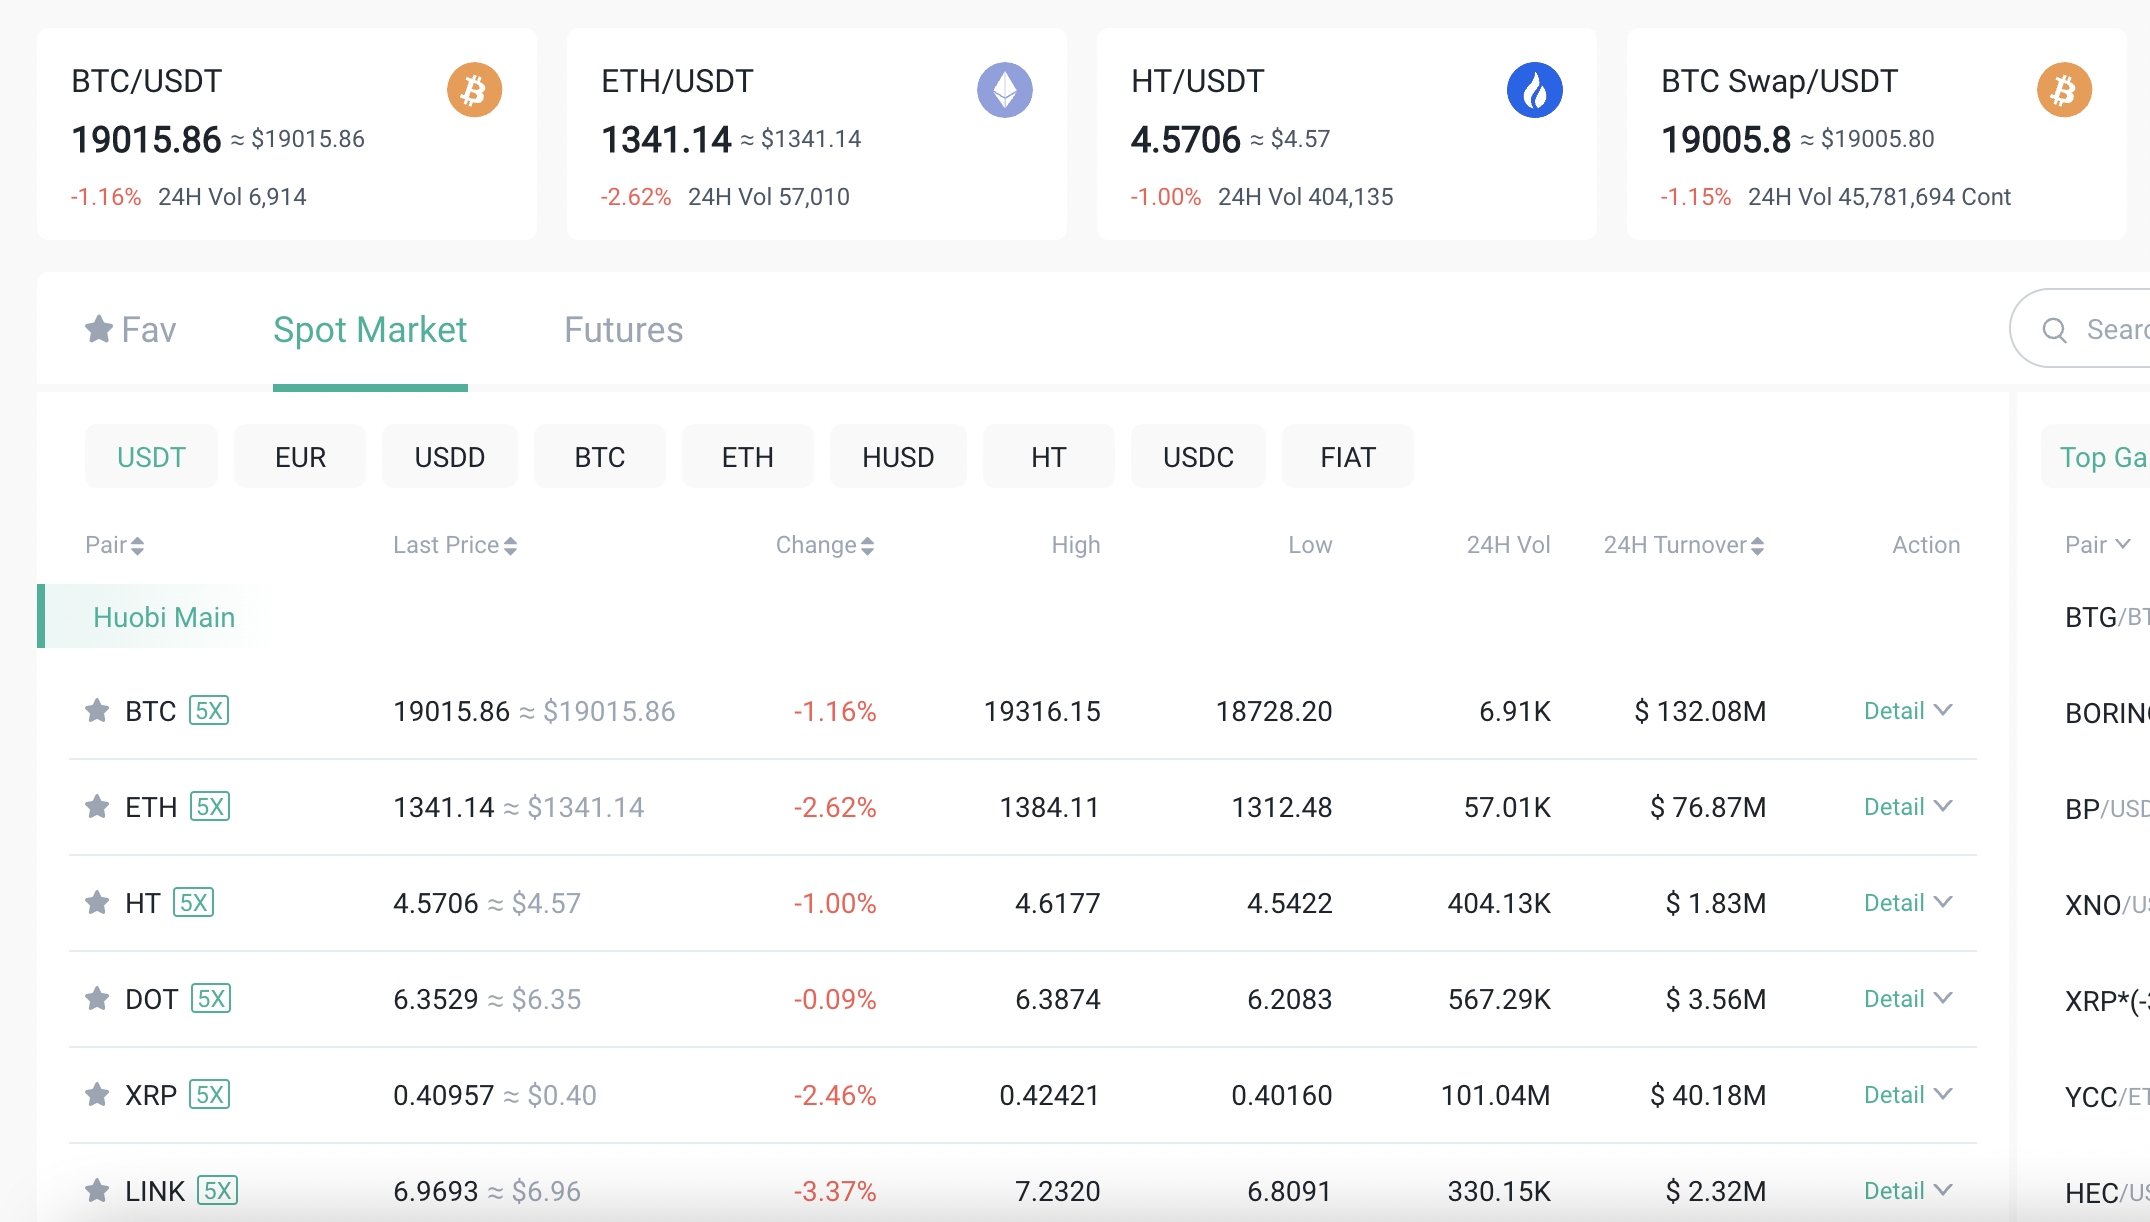Select the FIAT quote filter
Screen dimensions: 2150x1222
click(x=1348, y=457)
